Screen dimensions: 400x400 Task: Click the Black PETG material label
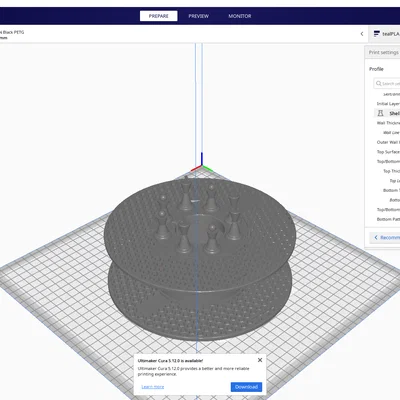coord(13,32)
